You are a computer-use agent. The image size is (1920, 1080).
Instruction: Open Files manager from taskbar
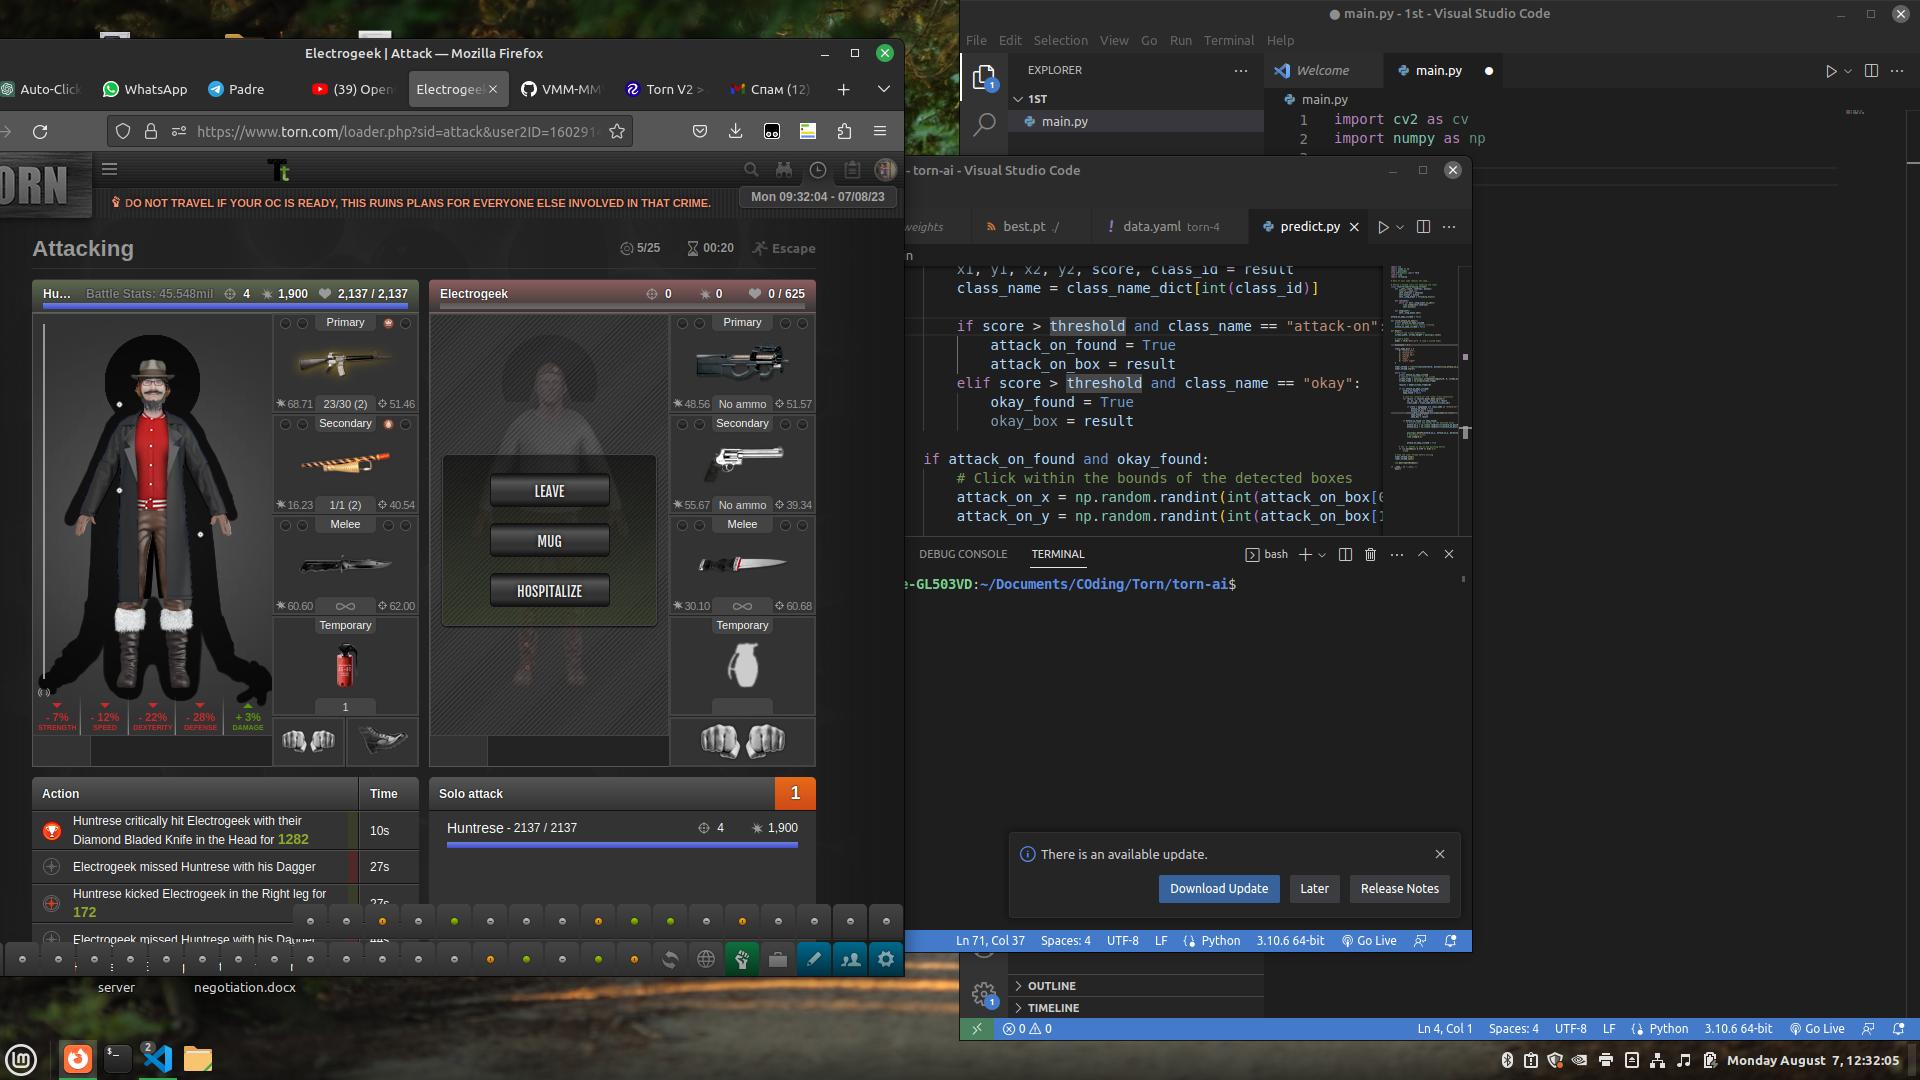coord(198,1059)
